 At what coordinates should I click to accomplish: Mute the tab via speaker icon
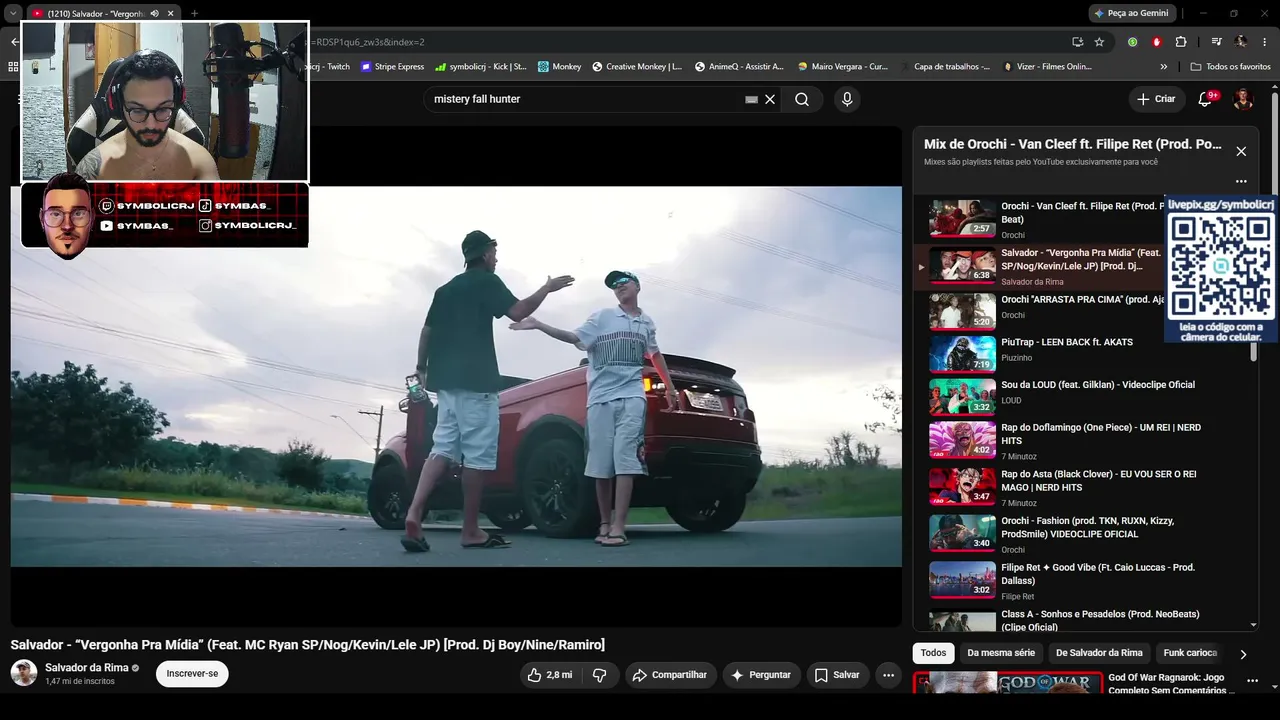[154, 13]
